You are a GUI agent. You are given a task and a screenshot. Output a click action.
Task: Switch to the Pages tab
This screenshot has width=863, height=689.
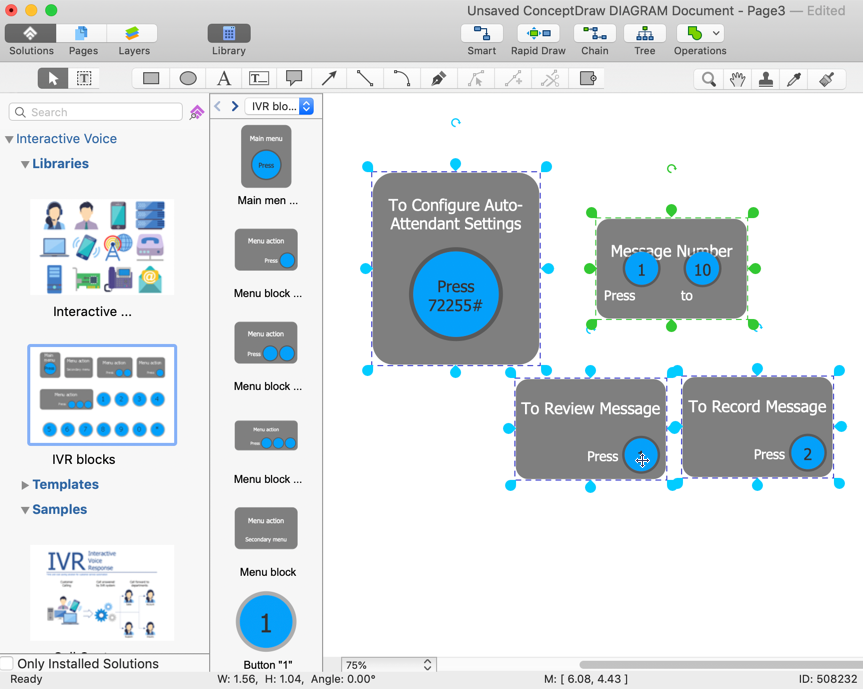tap(83, 39)
